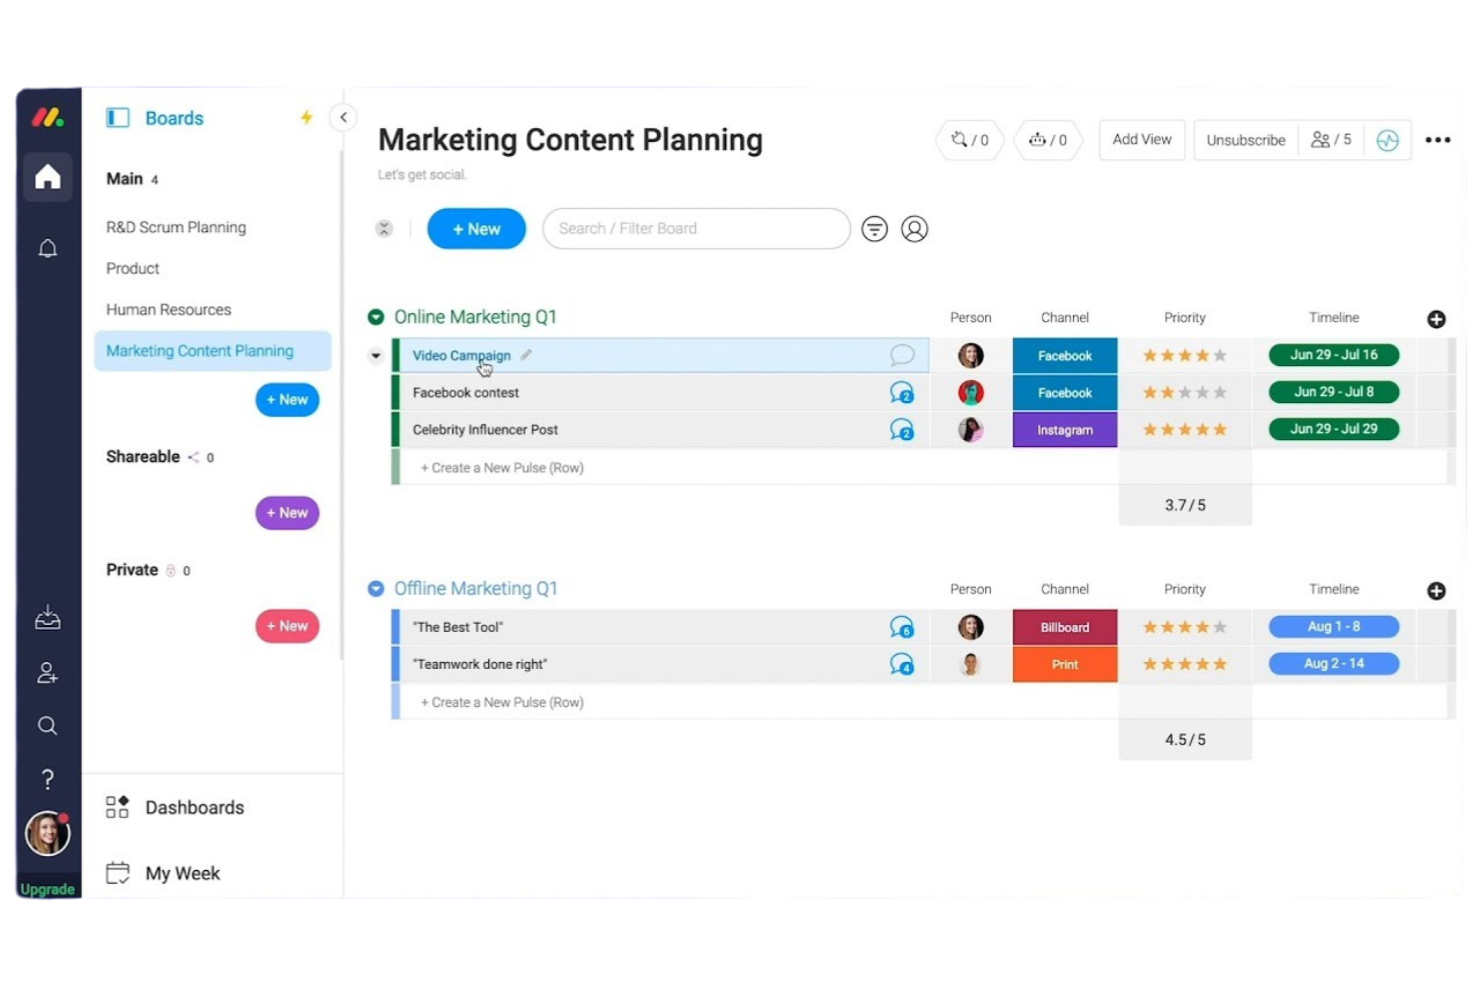1480x987 pixels.
Task: Click Create a New Pulse in Online Marketing
Action: (502, 468)
